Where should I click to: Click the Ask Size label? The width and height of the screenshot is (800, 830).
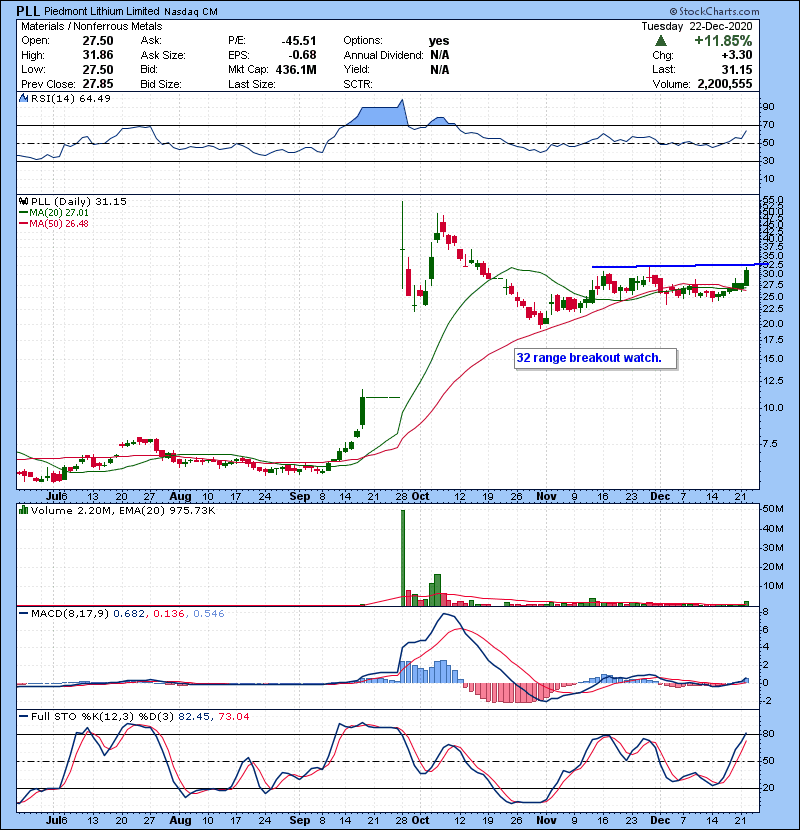point(163,55)
